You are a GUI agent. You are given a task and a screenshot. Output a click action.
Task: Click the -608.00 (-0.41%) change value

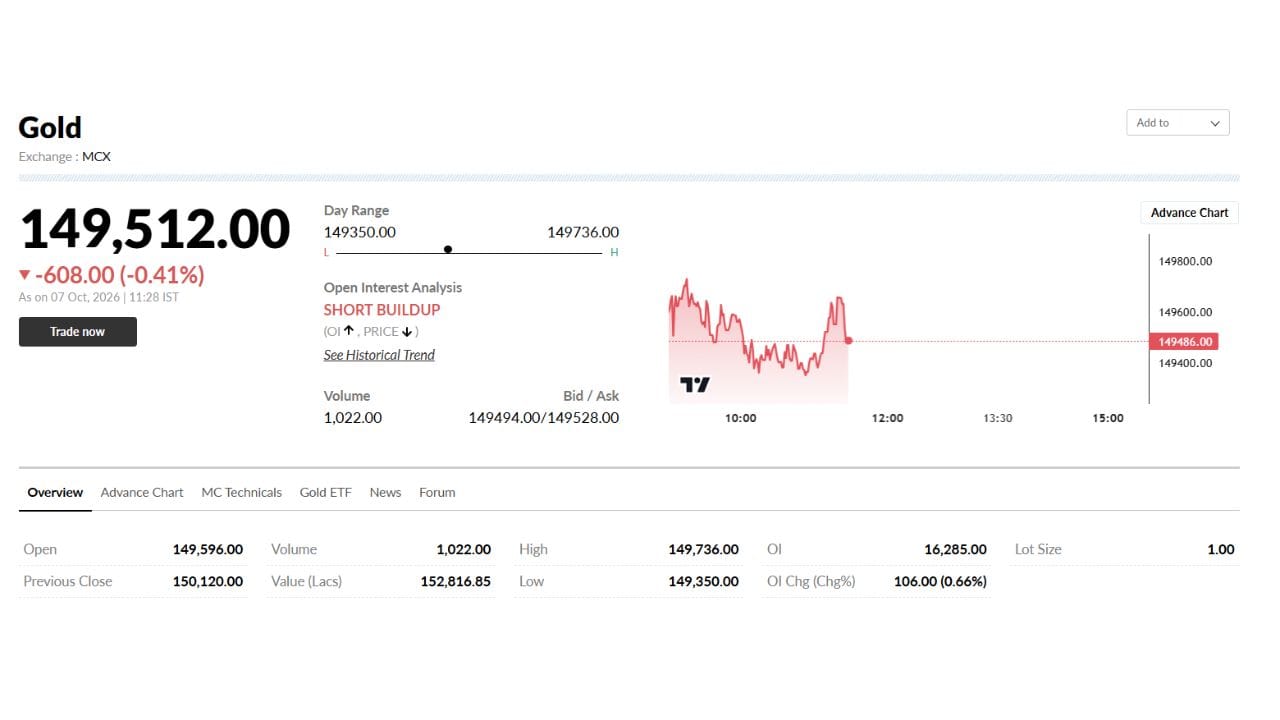pyautogui.click(x=120, y=275)
